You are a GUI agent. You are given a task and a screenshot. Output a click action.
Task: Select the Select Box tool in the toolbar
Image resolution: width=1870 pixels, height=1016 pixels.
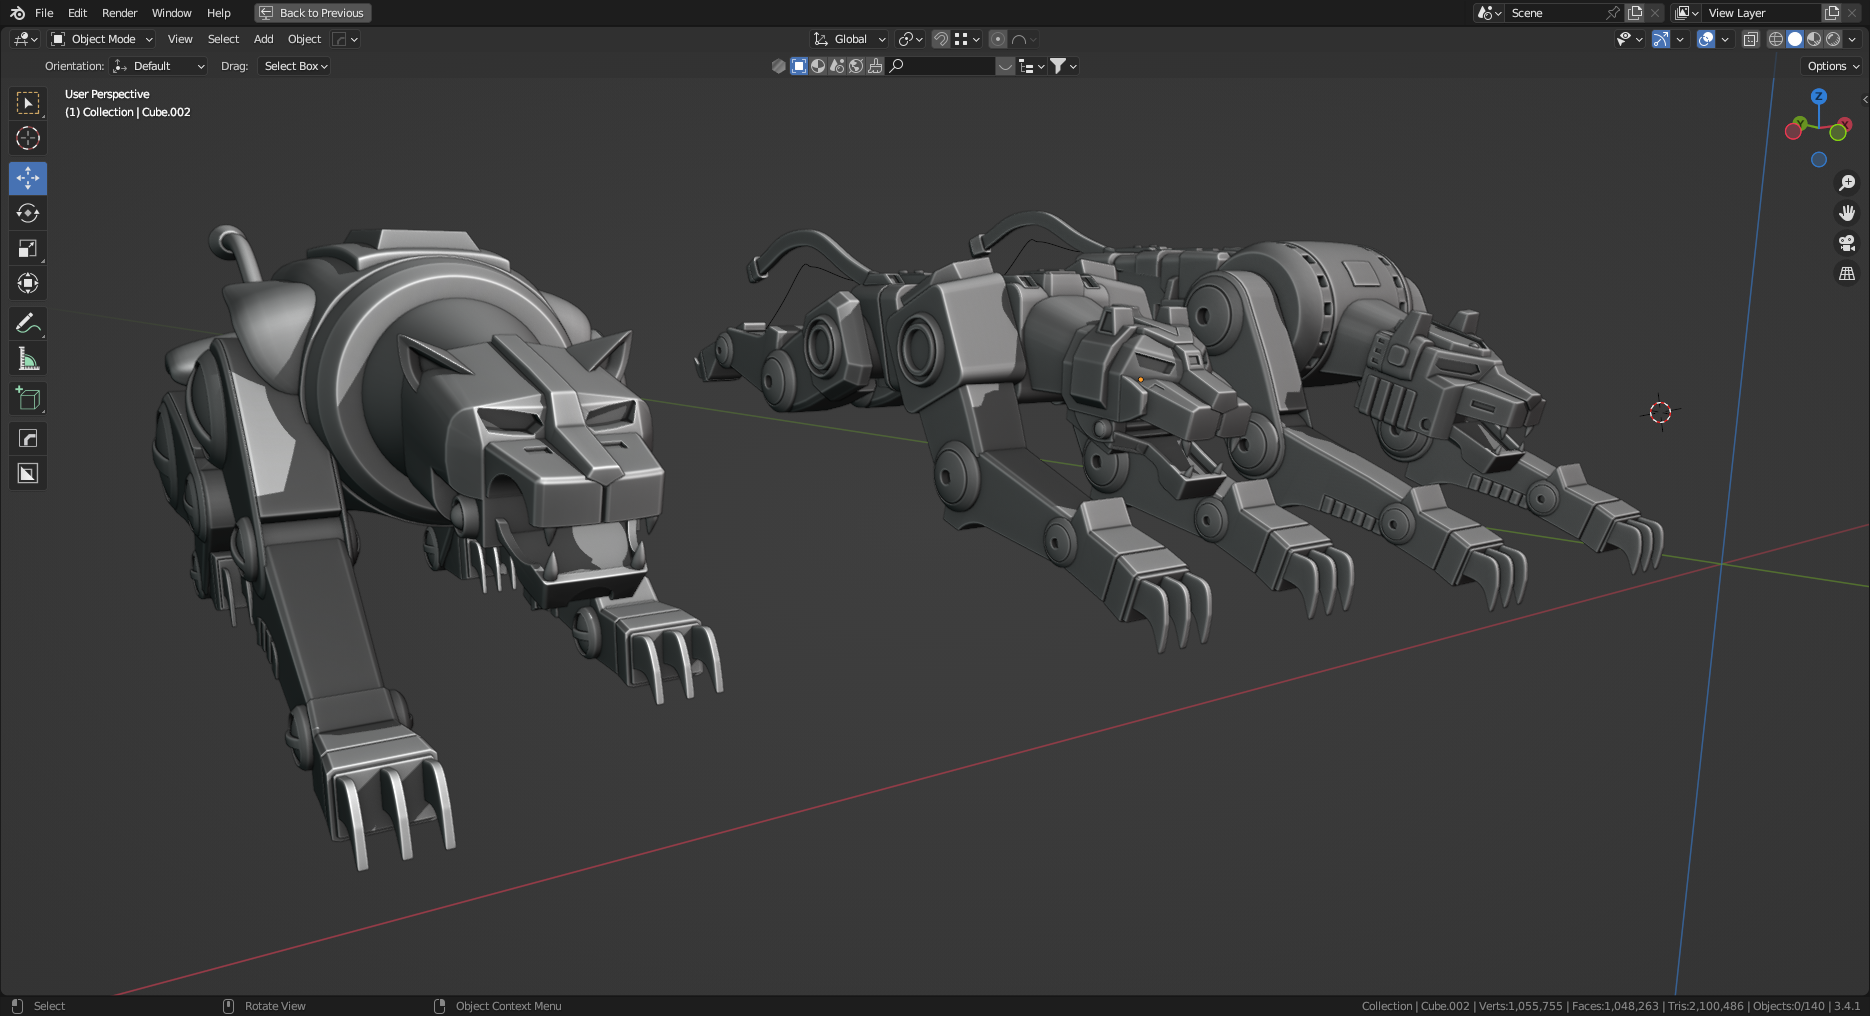28,103
